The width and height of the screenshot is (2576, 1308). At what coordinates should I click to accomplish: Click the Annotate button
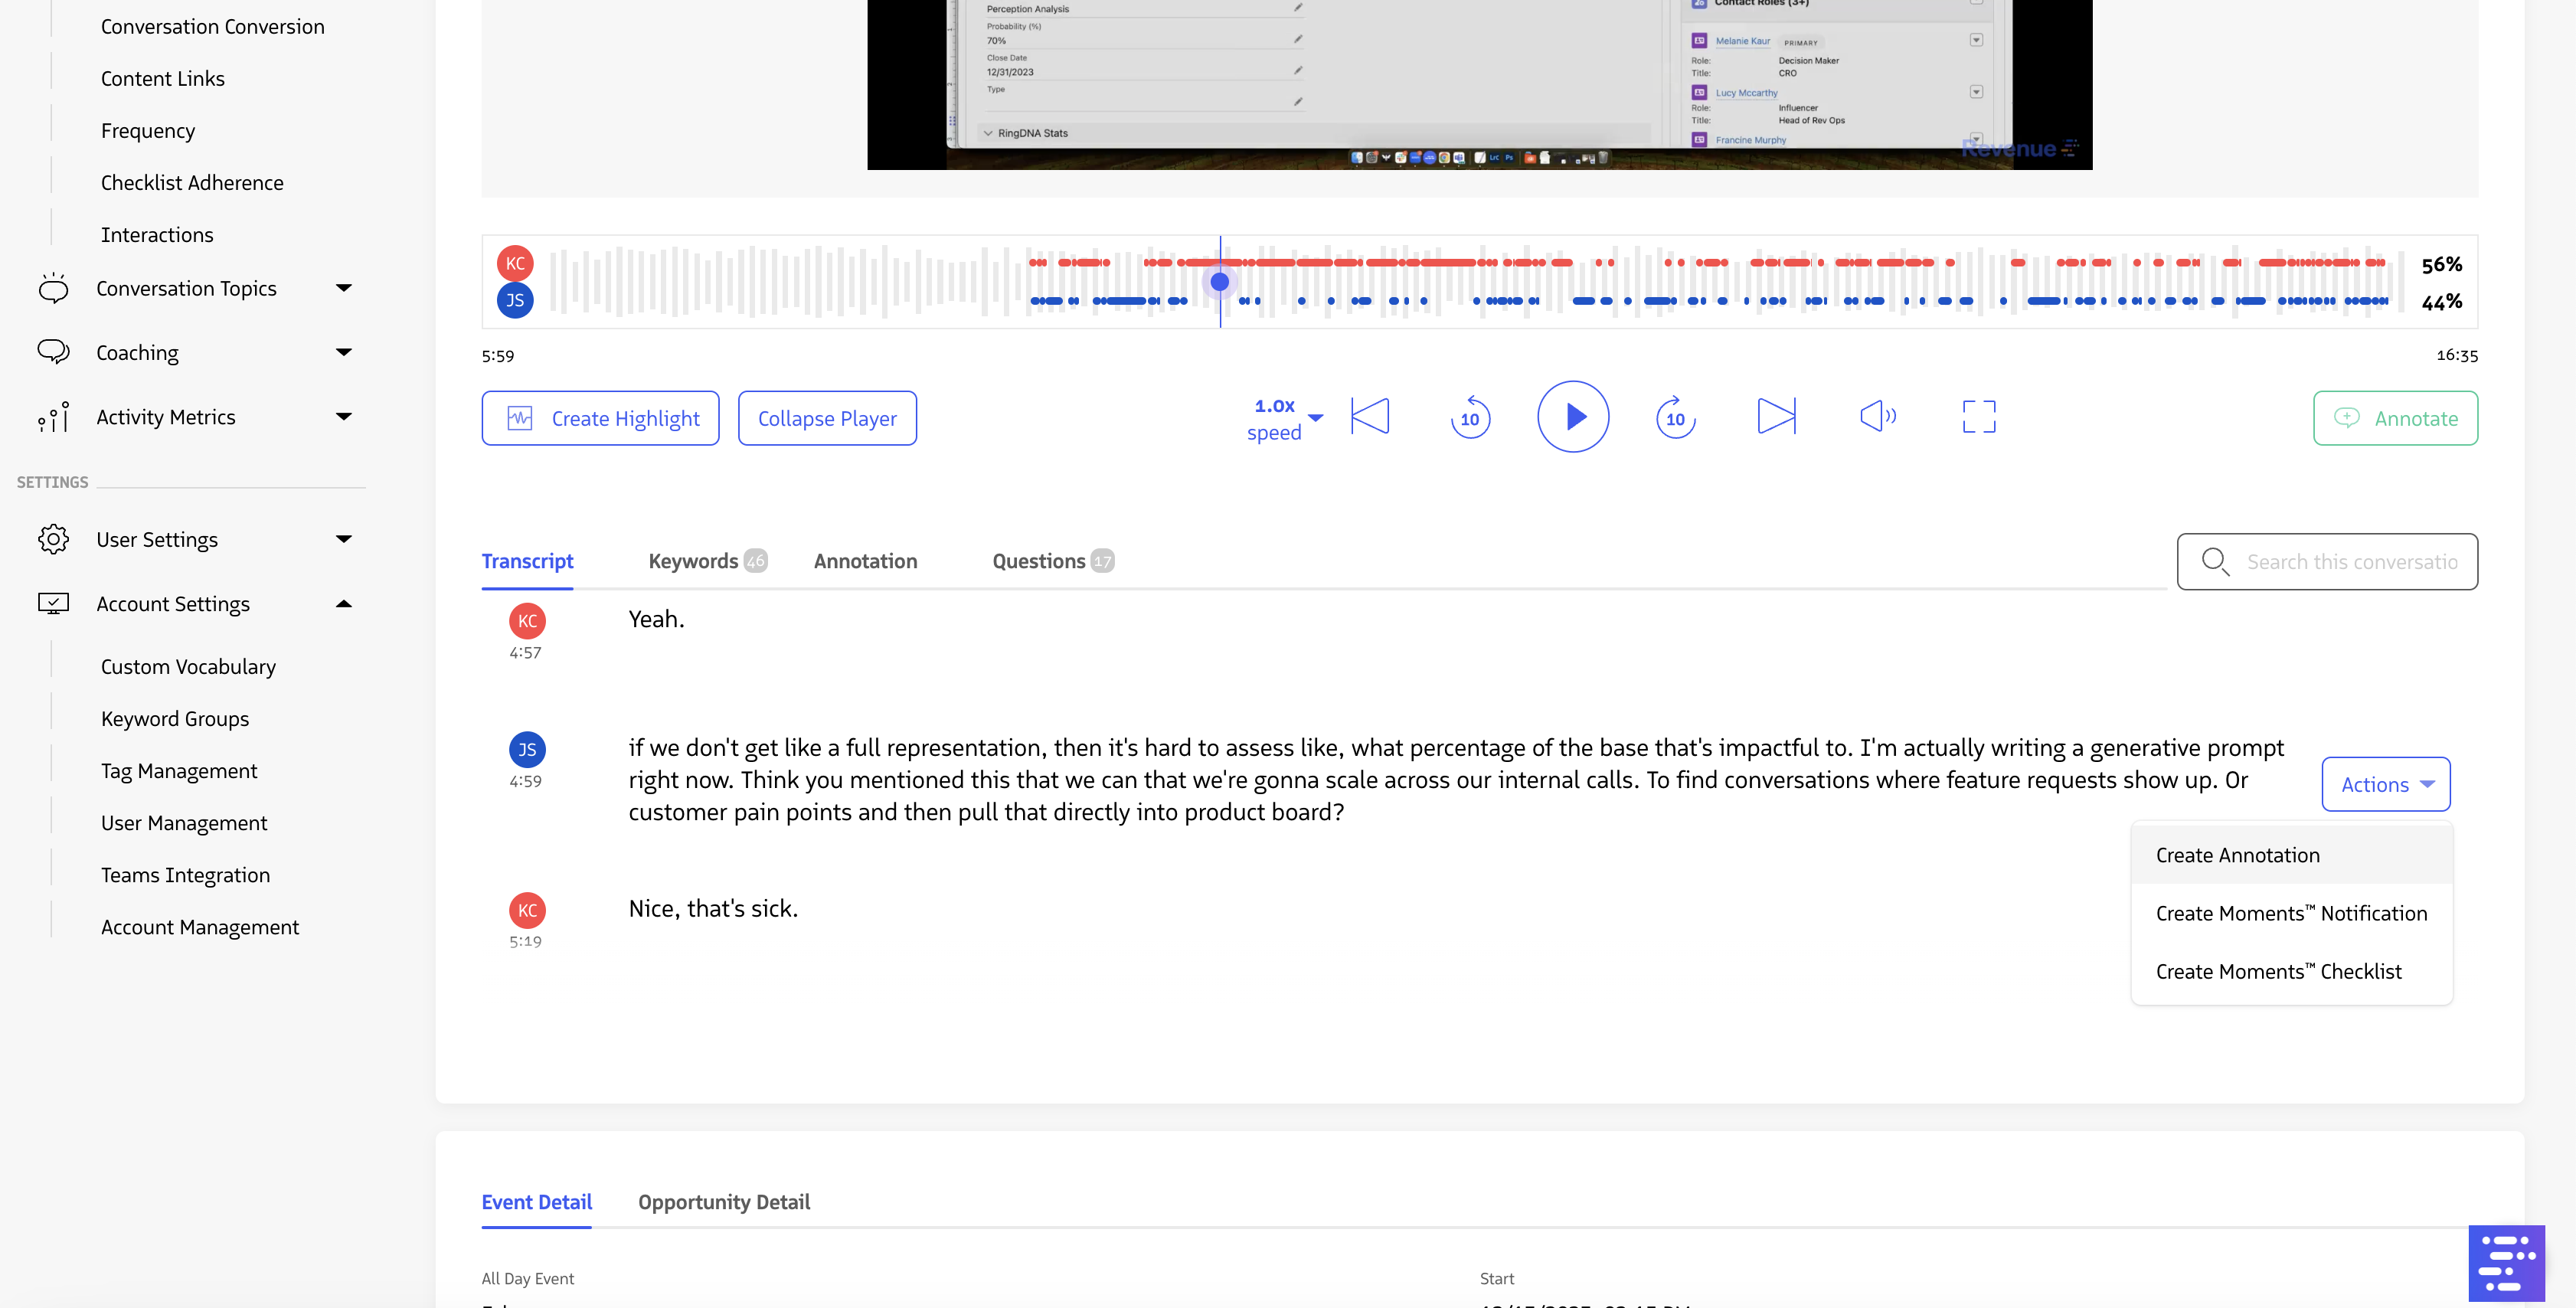2395,418
